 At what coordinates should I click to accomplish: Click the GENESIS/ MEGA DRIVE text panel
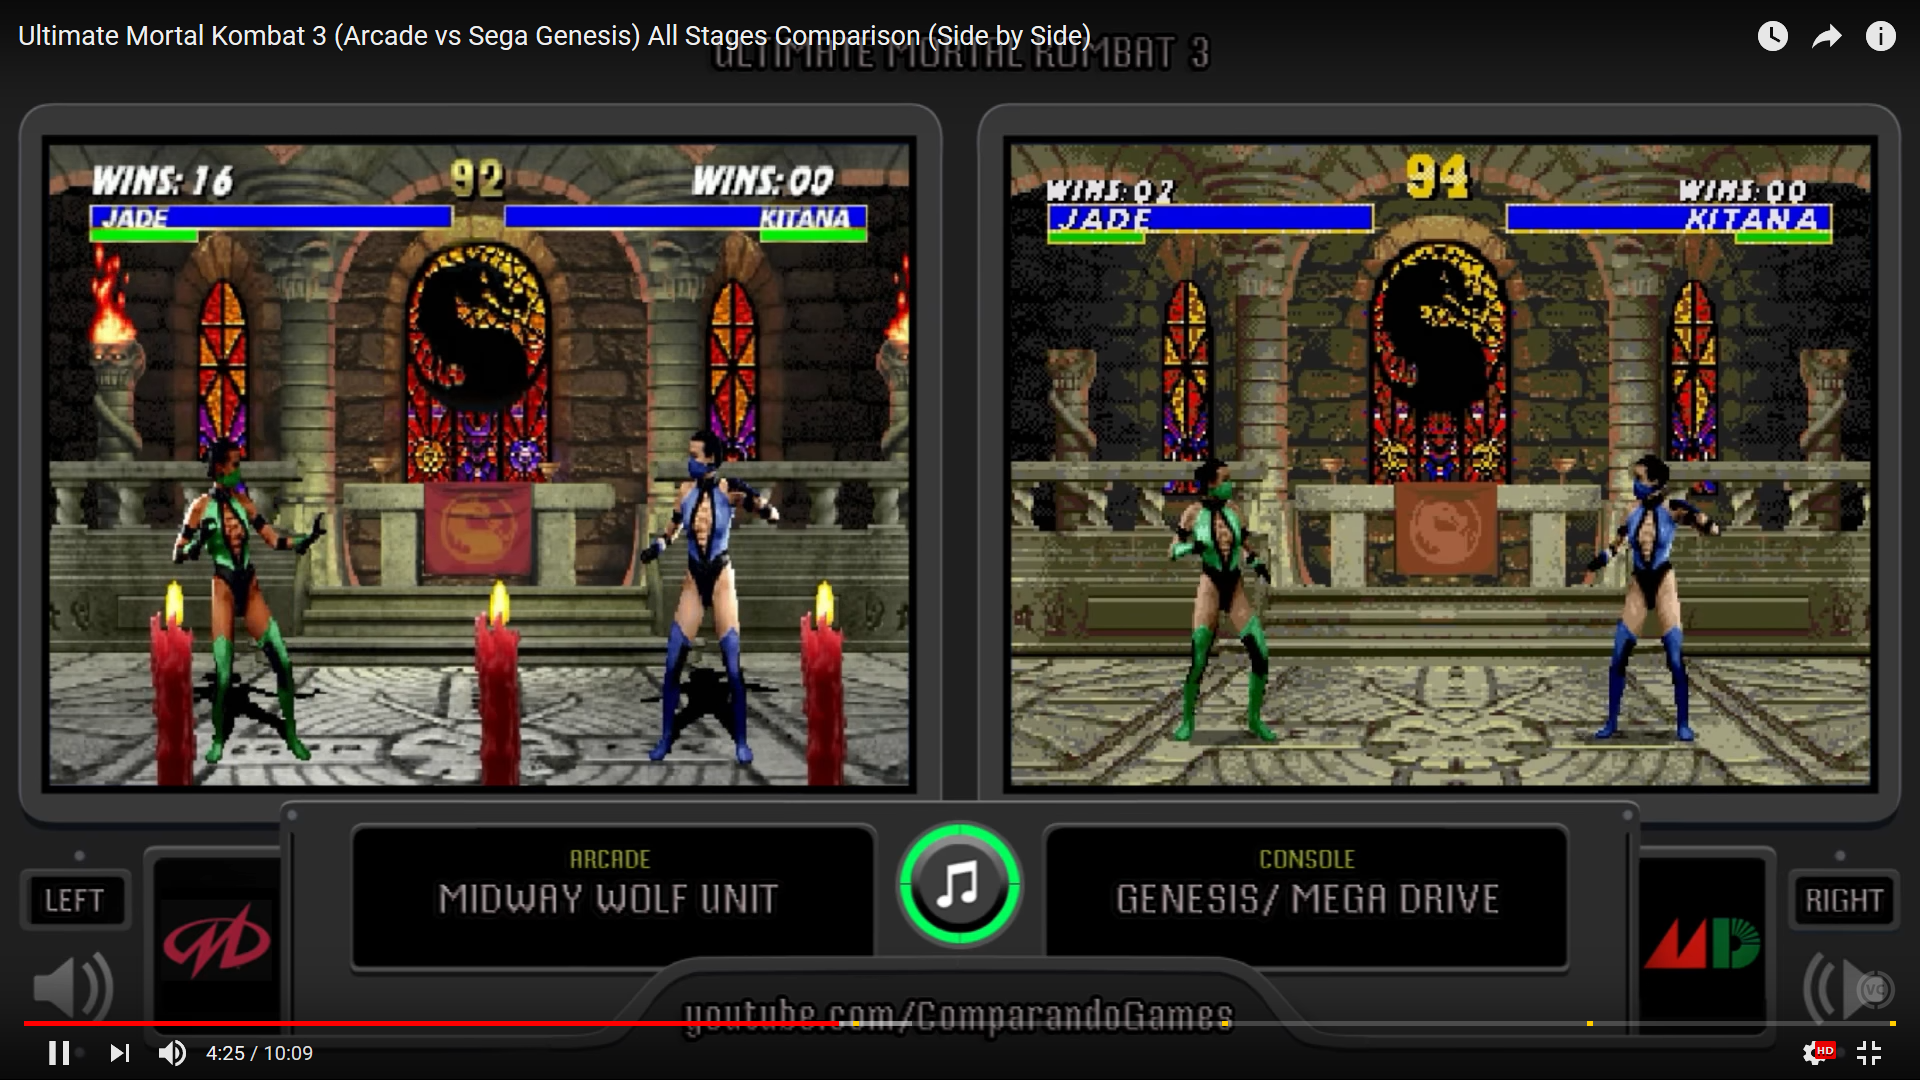(x=1306, y=897)
